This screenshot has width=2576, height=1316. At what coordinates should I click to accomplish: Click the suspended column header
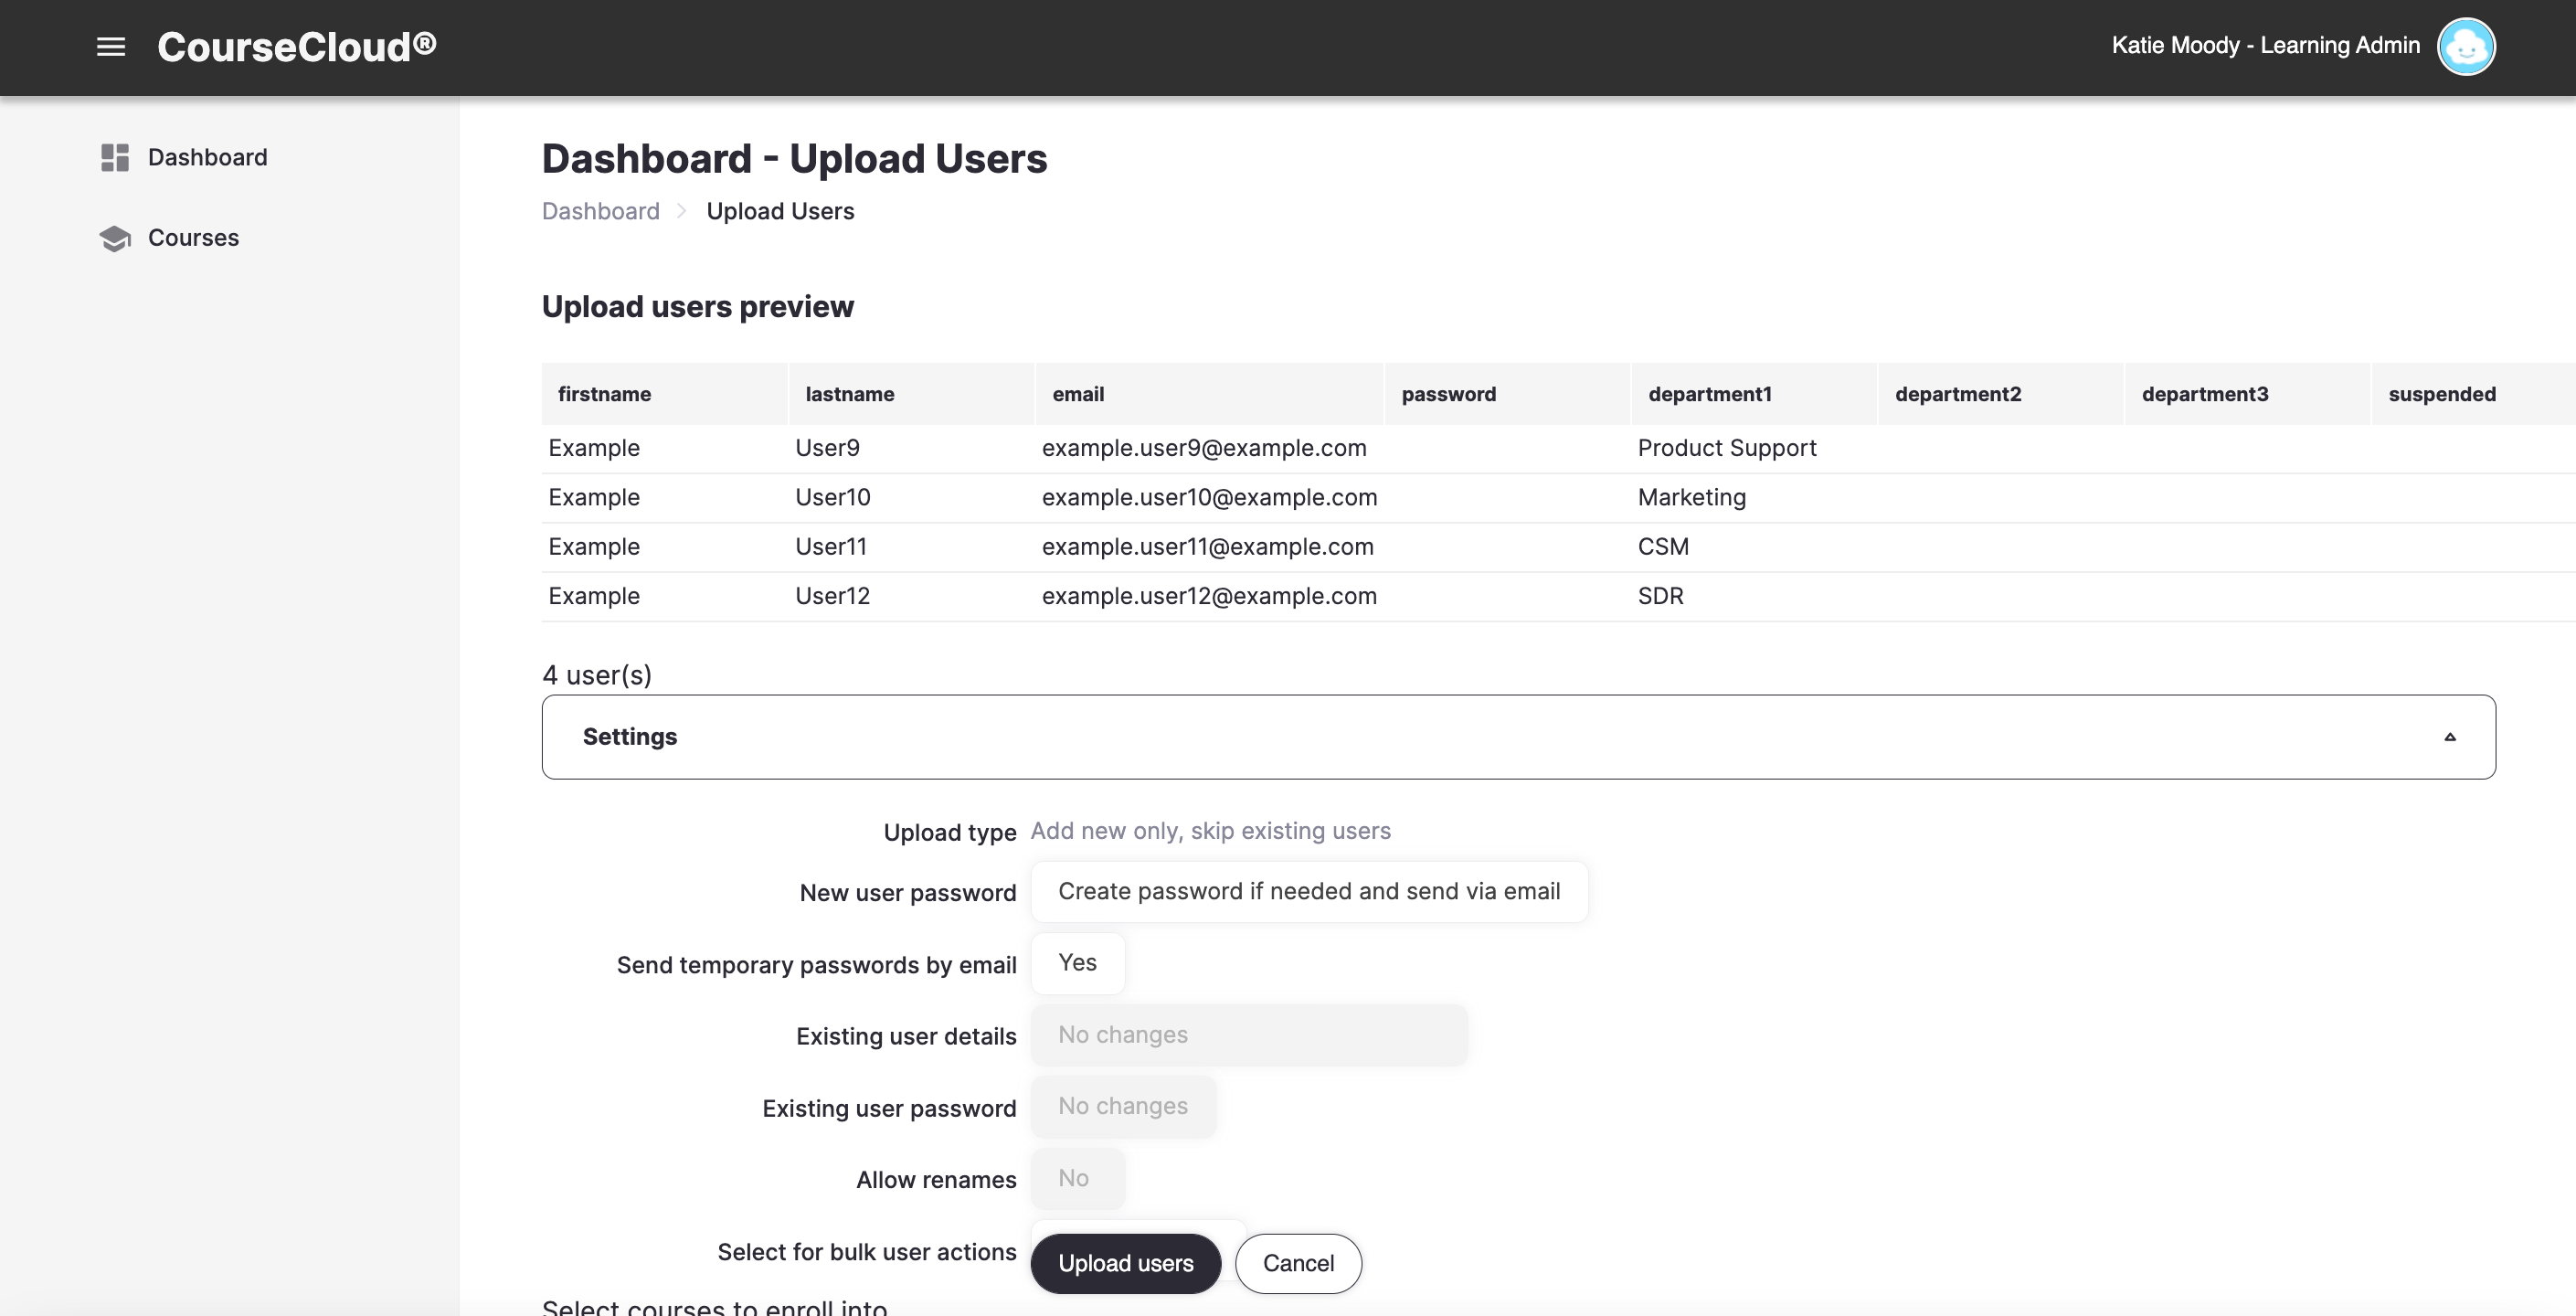coord(2441,394)
